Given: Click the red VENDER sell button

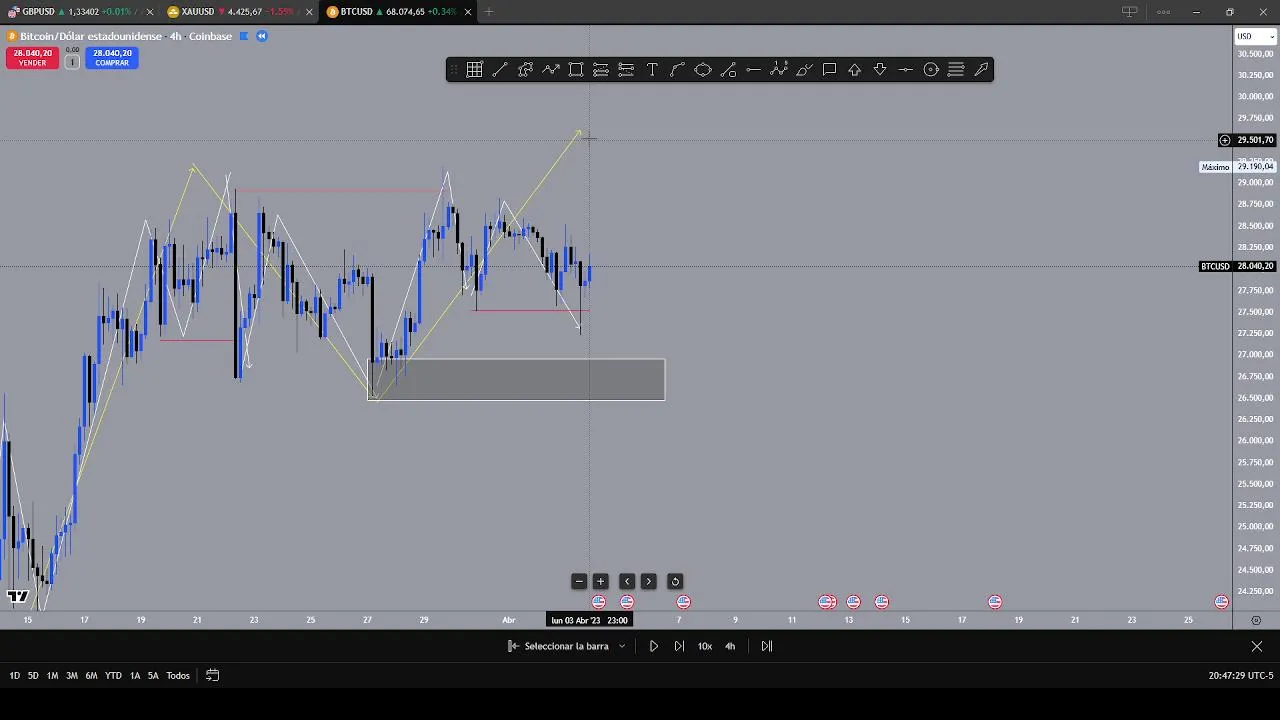Looking at the screenshot, I should tap(32, 58).
